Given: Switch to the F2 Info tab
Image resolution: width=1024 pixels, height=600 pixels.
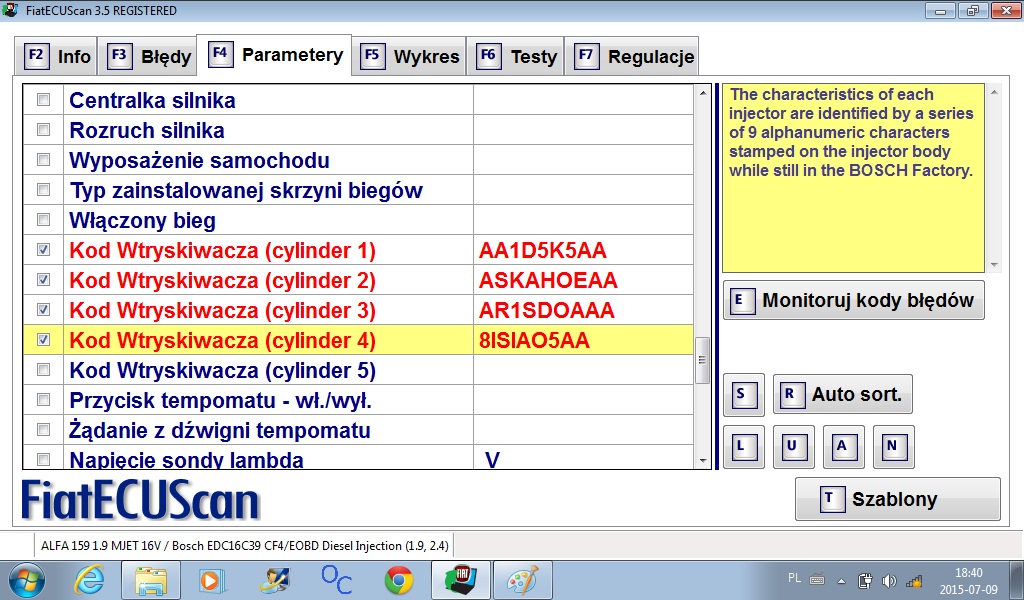Looking at the screenshot, I should [56, 56].
